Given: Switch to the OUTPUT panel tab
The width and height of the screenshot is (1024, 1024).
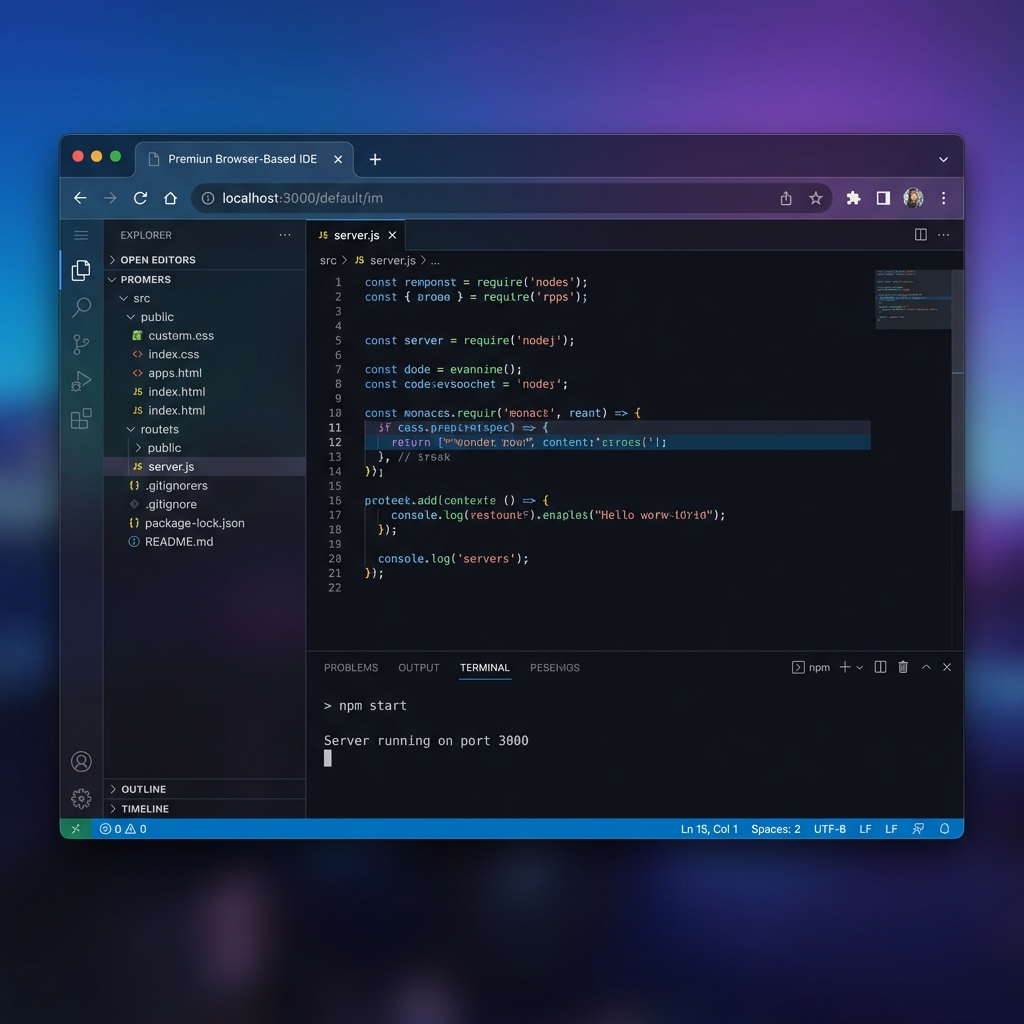Looking at the screenshot, I should point(419,668).
